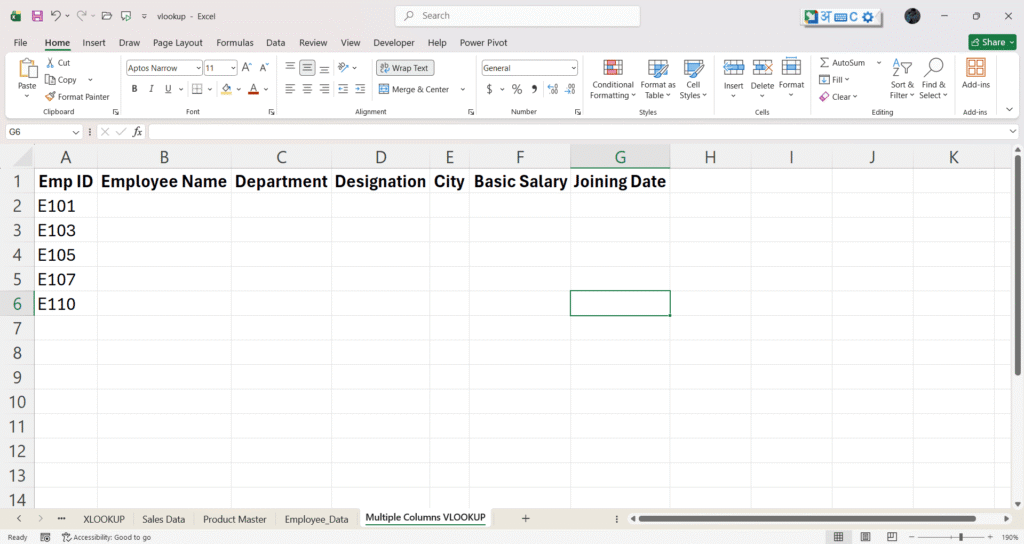Click the Insert Function fx icon
Image resolution: width=1024 pixels, height=544 pixels.
click(x=137, y=132)
